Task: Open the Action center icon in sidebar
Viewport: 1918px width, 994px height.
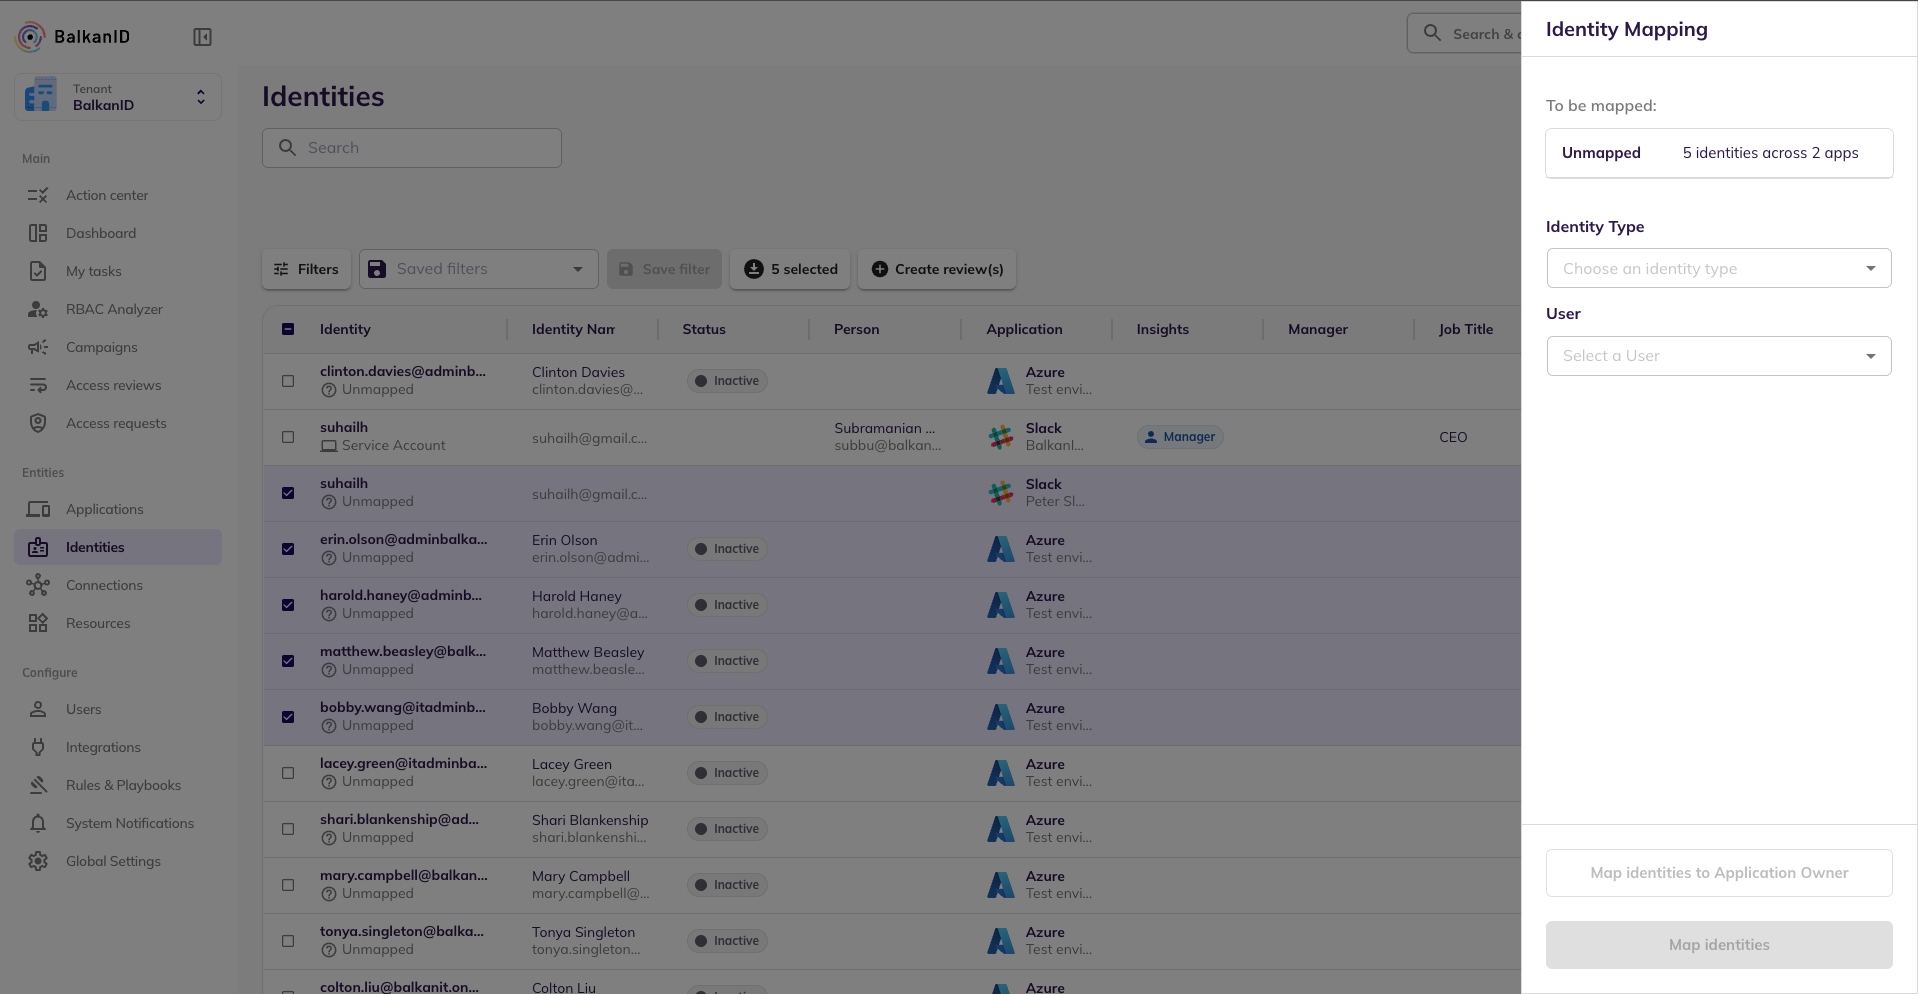Action: [x=38, y=195]
